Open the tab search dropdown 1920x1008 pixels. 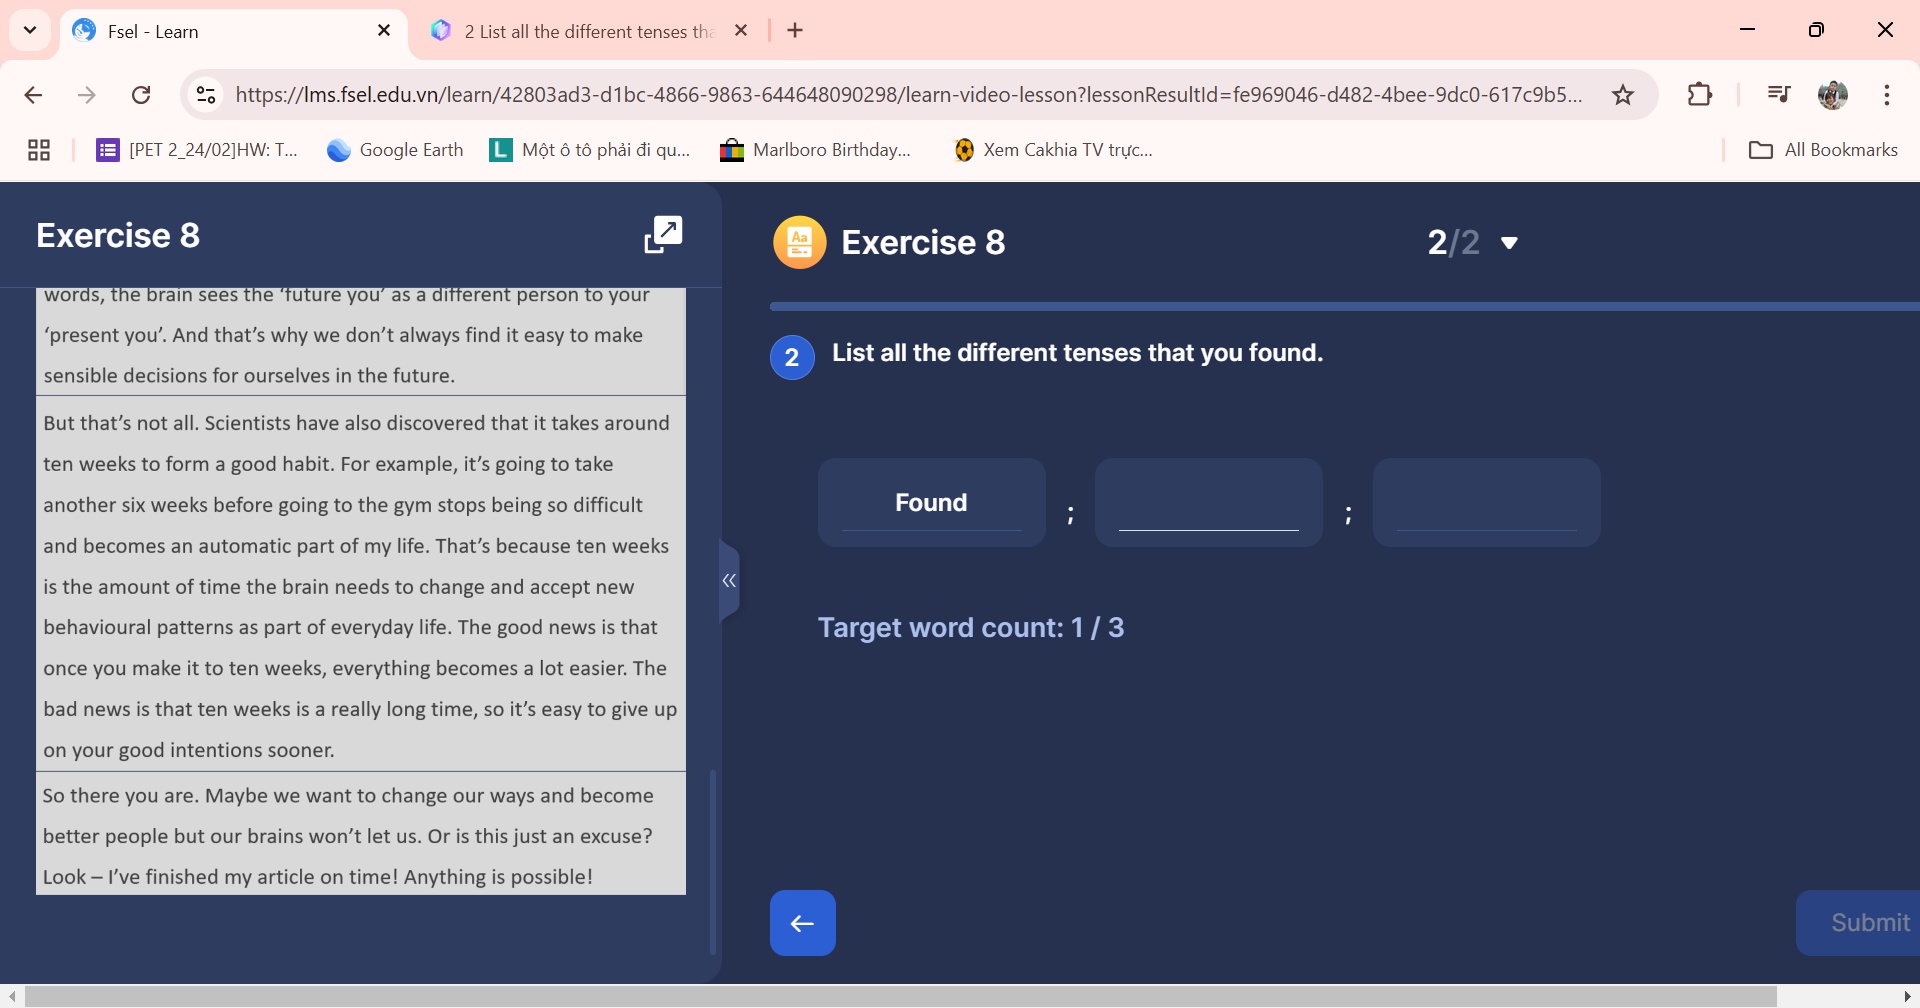29,30
